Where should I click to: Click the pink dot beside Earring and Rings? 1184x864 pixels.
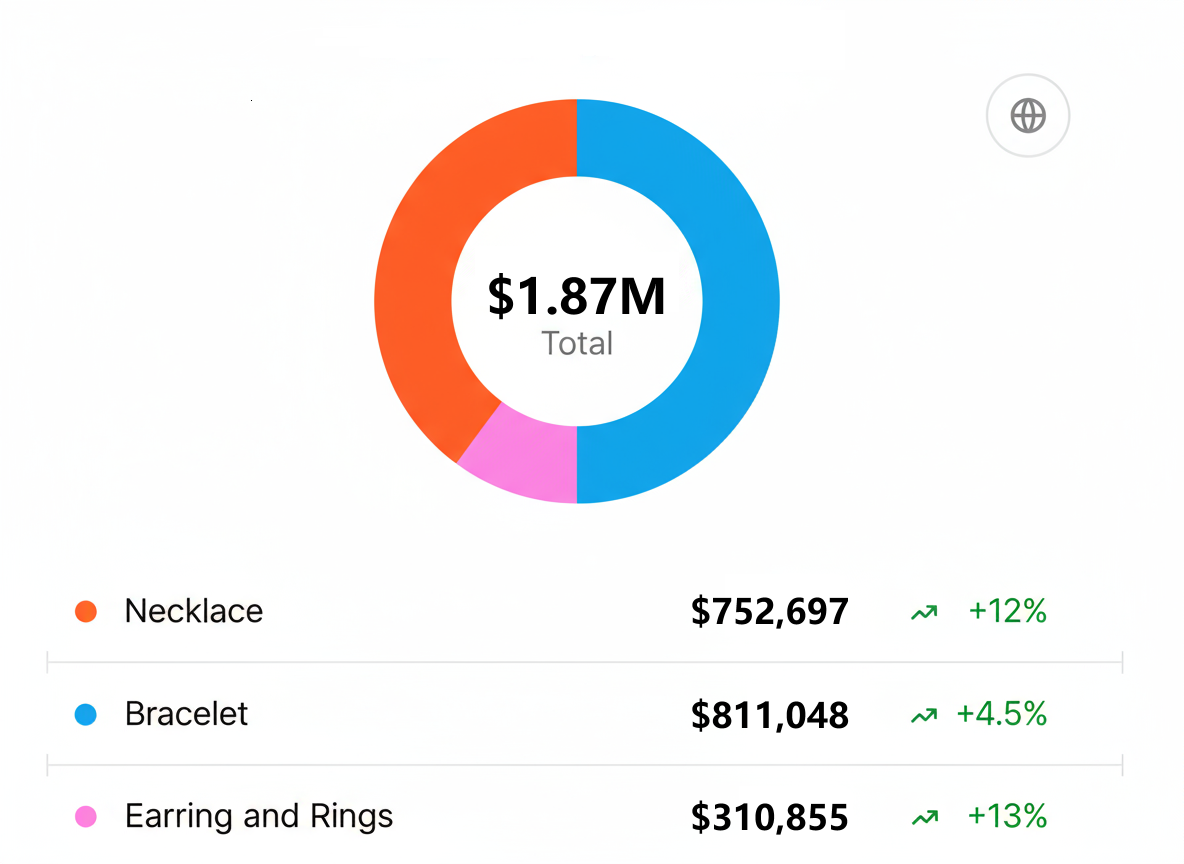coord(86,817)
